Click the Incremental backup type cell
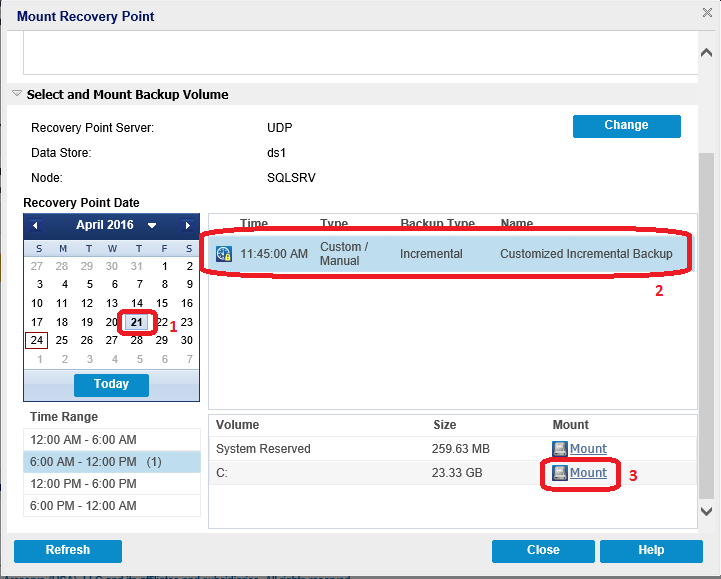Viewport: 721px width, 579px height. [x=431, y=253]
